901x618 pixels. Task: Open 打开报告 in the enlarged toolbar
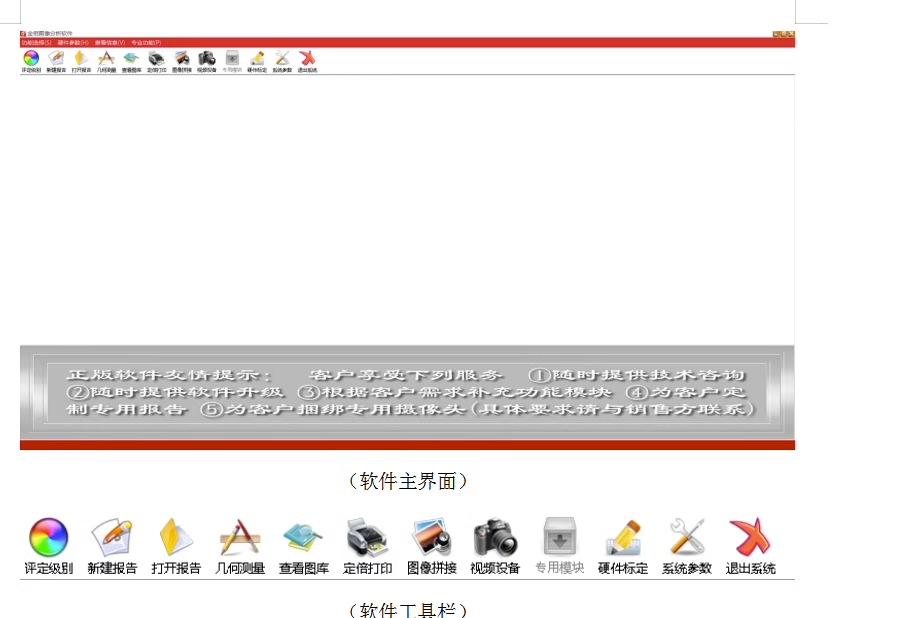[176, 538]
